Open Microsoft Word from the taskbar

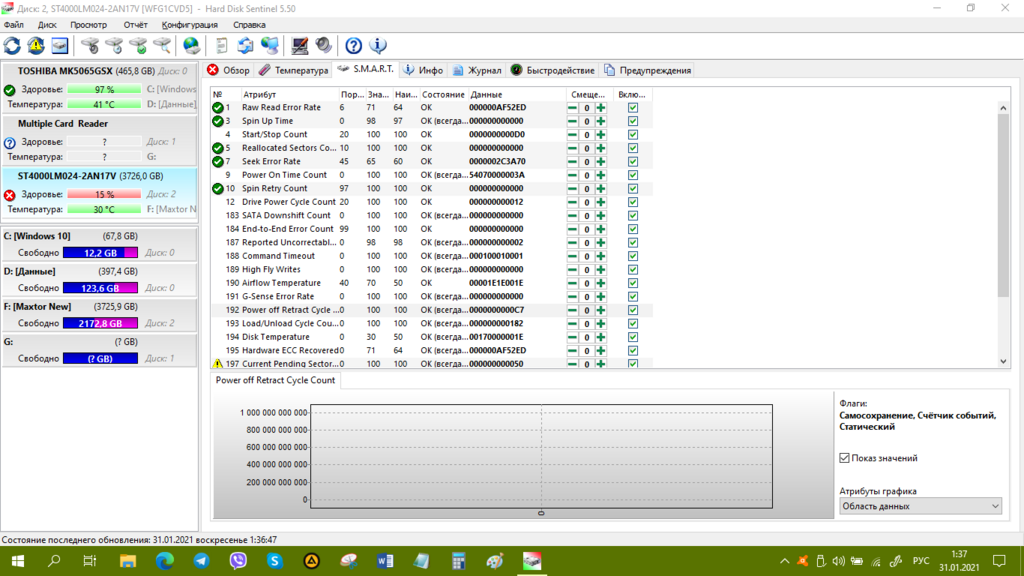pyautogui.click(x=385, y=561)
